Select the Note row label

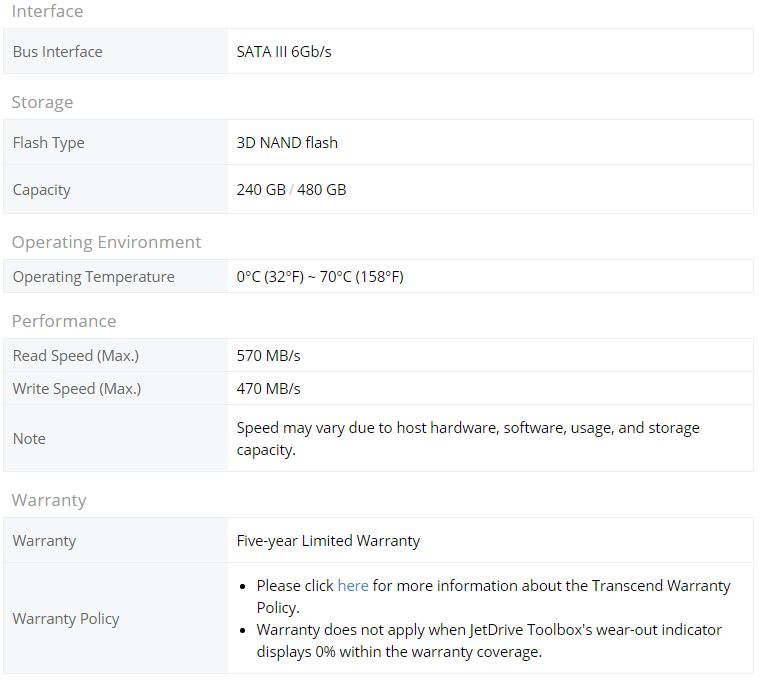pos(29,438)
